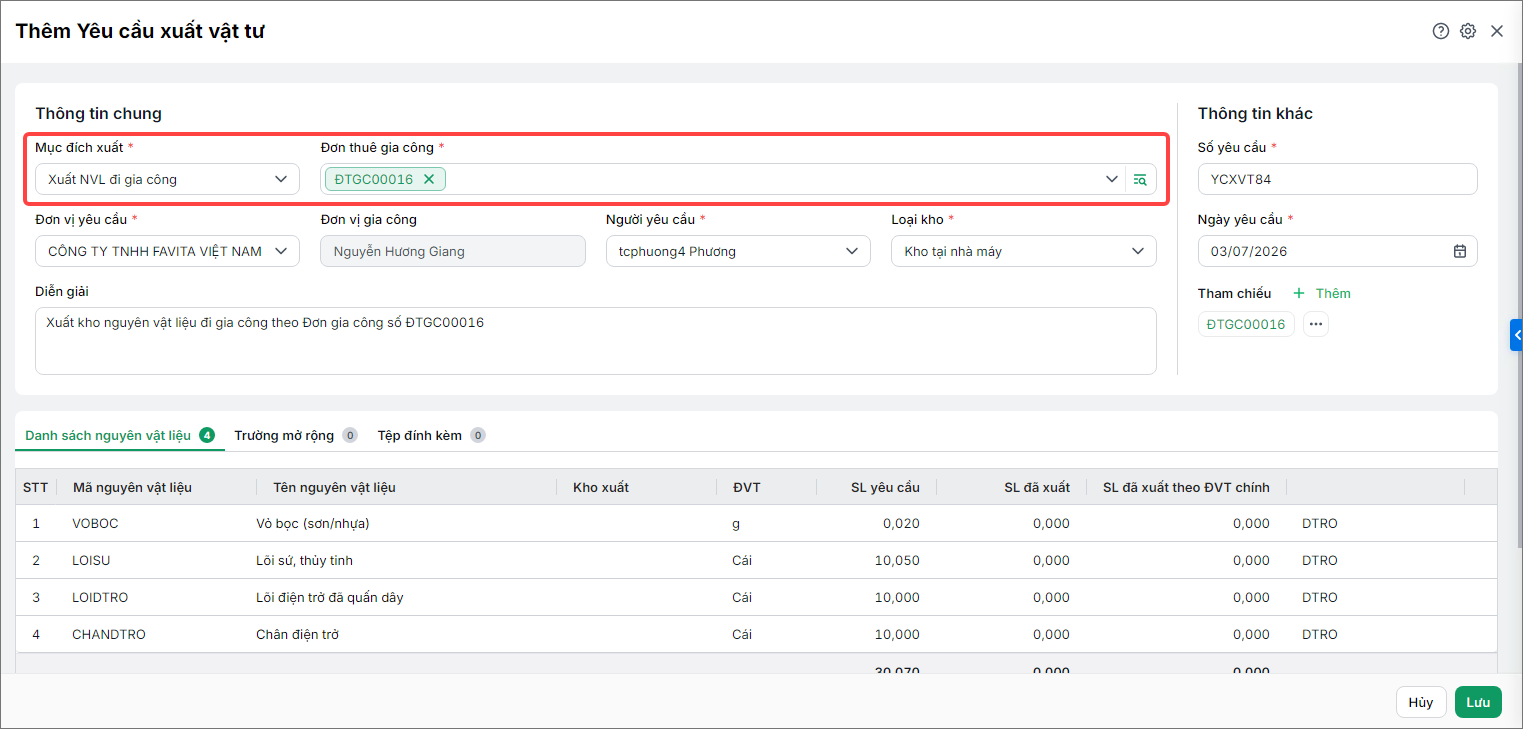Viewport: 1523px width, 729px height.
Task: Click the plus icon beside Thêm
Action: click(1299, 293)
